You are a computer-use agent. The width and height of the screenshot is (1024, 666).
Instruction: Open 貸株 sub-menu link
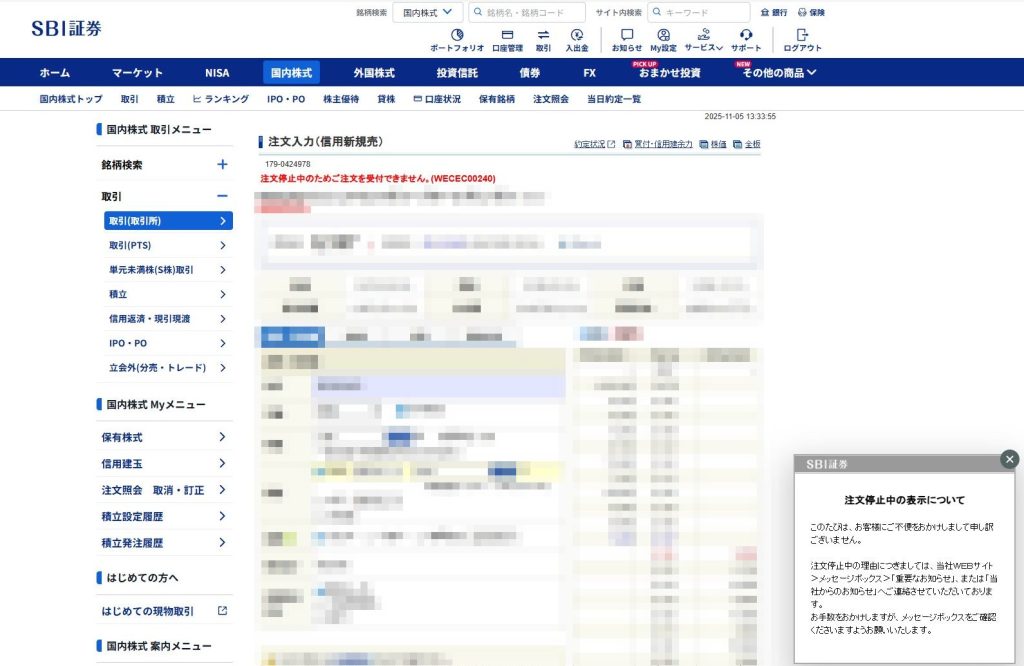[x=386, y=99]
